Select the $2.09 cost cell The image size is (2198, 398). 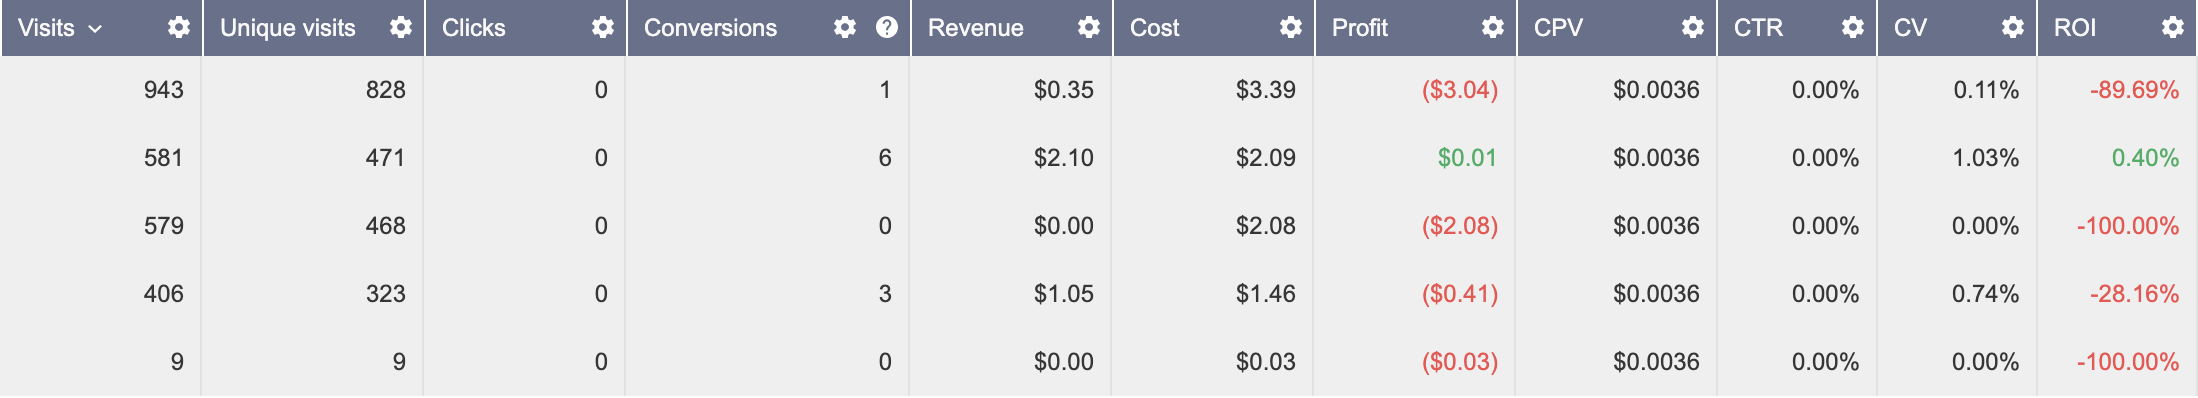click(1266, 158)
